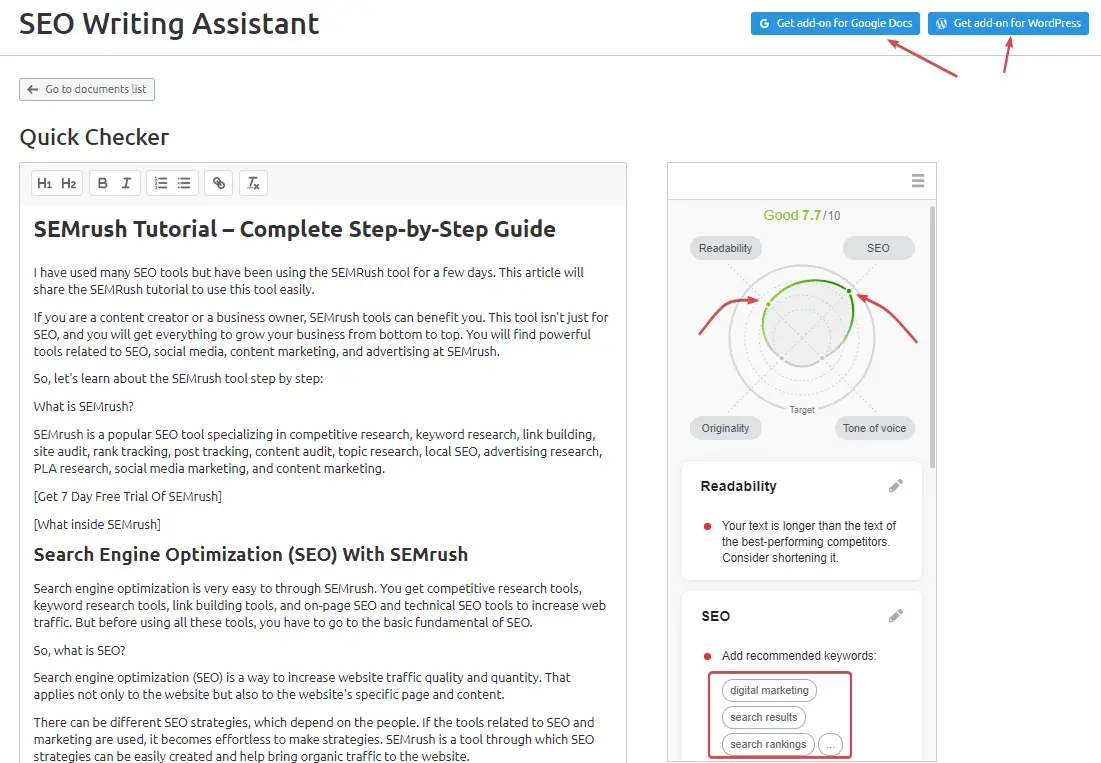
Task: Select the SEO chart label
Action: click(x=878, y=248)
